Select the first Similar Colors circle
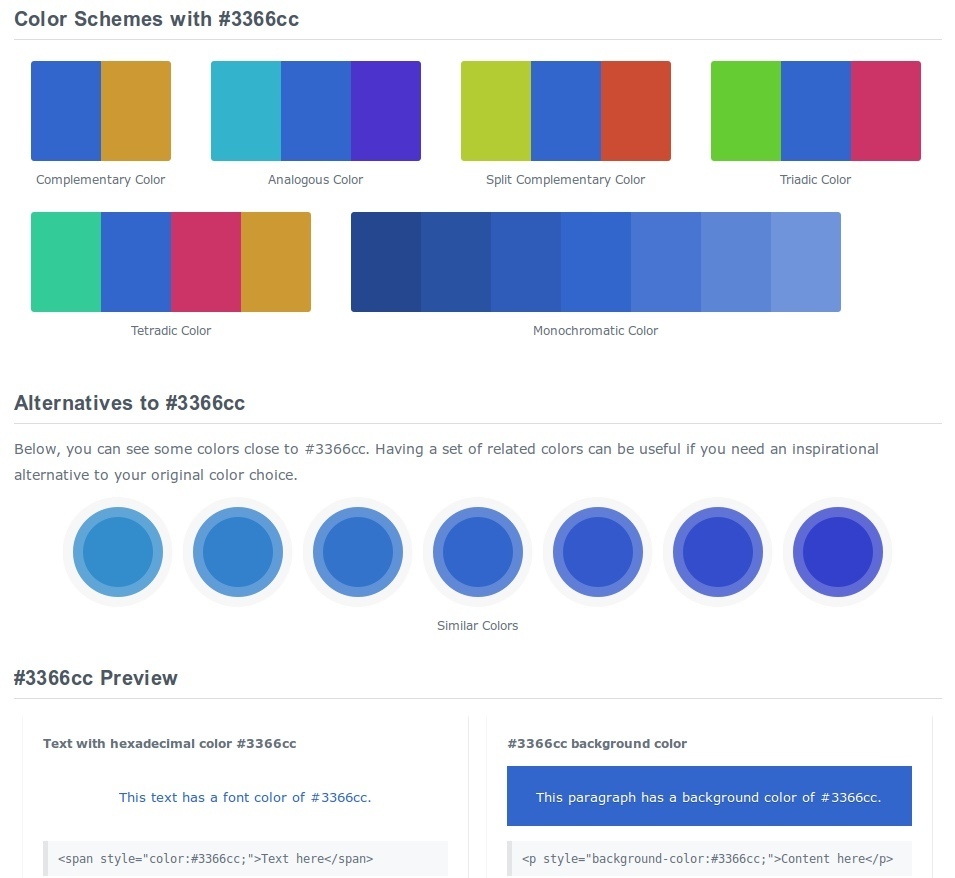Image resolution: width=955 pixels, height=878 pixels. pyautogui.click(x=118, y=552)
